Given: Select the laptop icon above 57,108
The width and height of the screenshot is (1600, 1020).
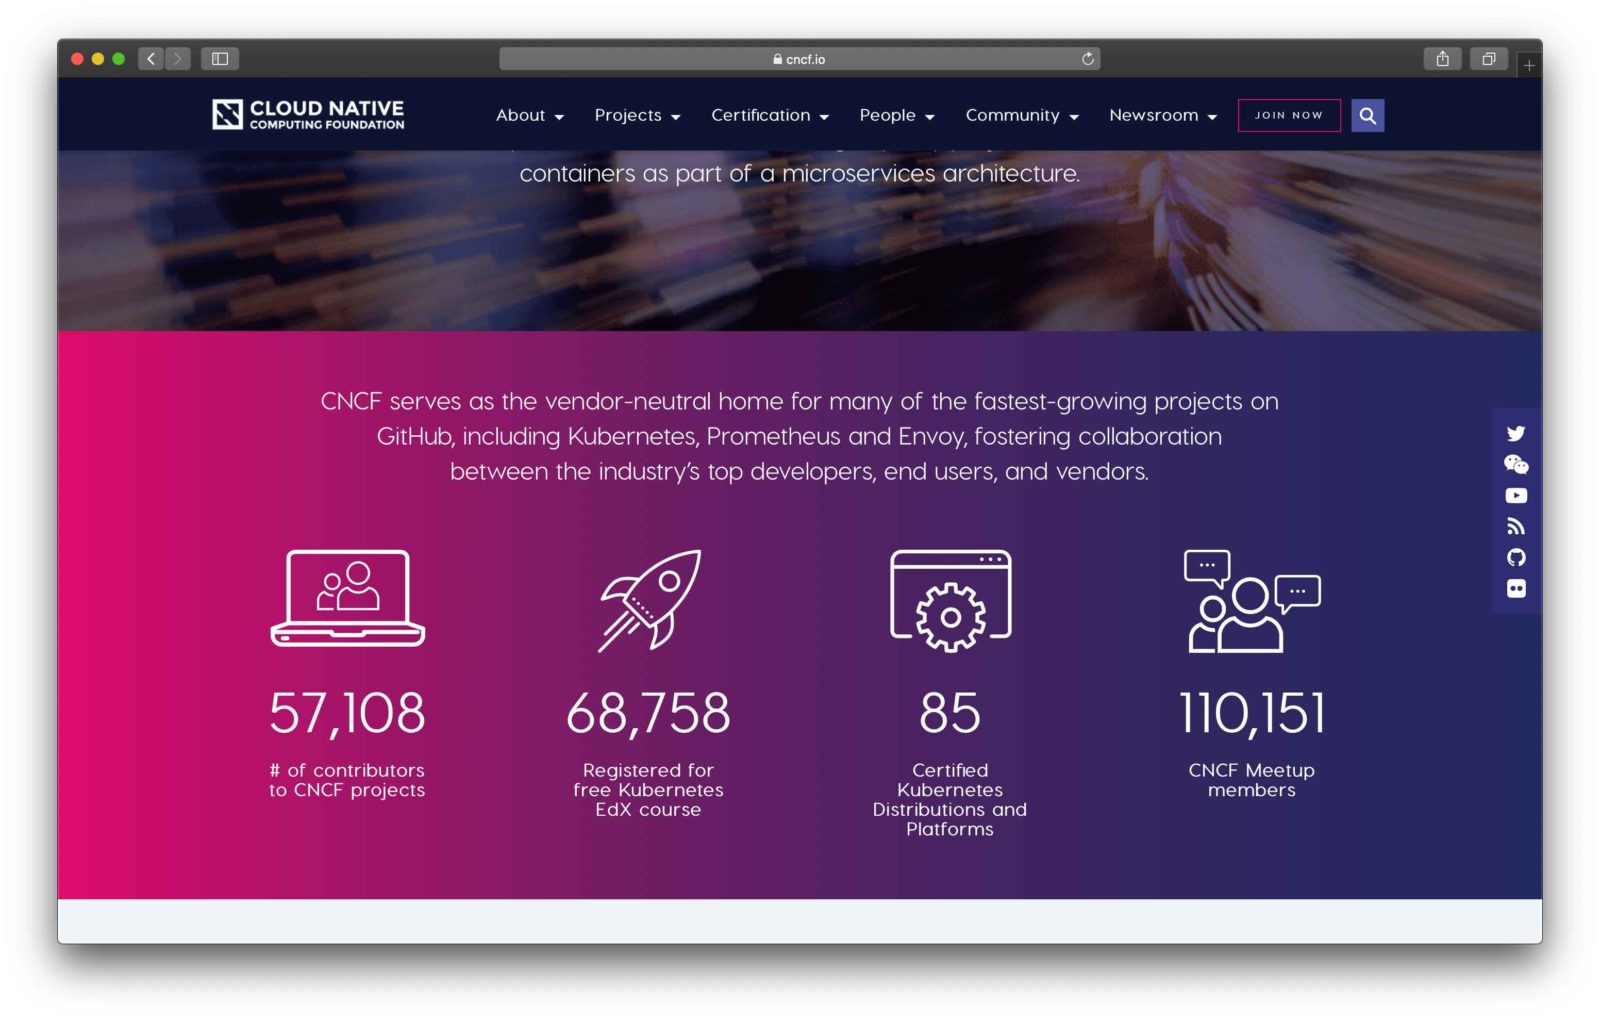Looking at the screenshot, I should (x=348, y=597).
